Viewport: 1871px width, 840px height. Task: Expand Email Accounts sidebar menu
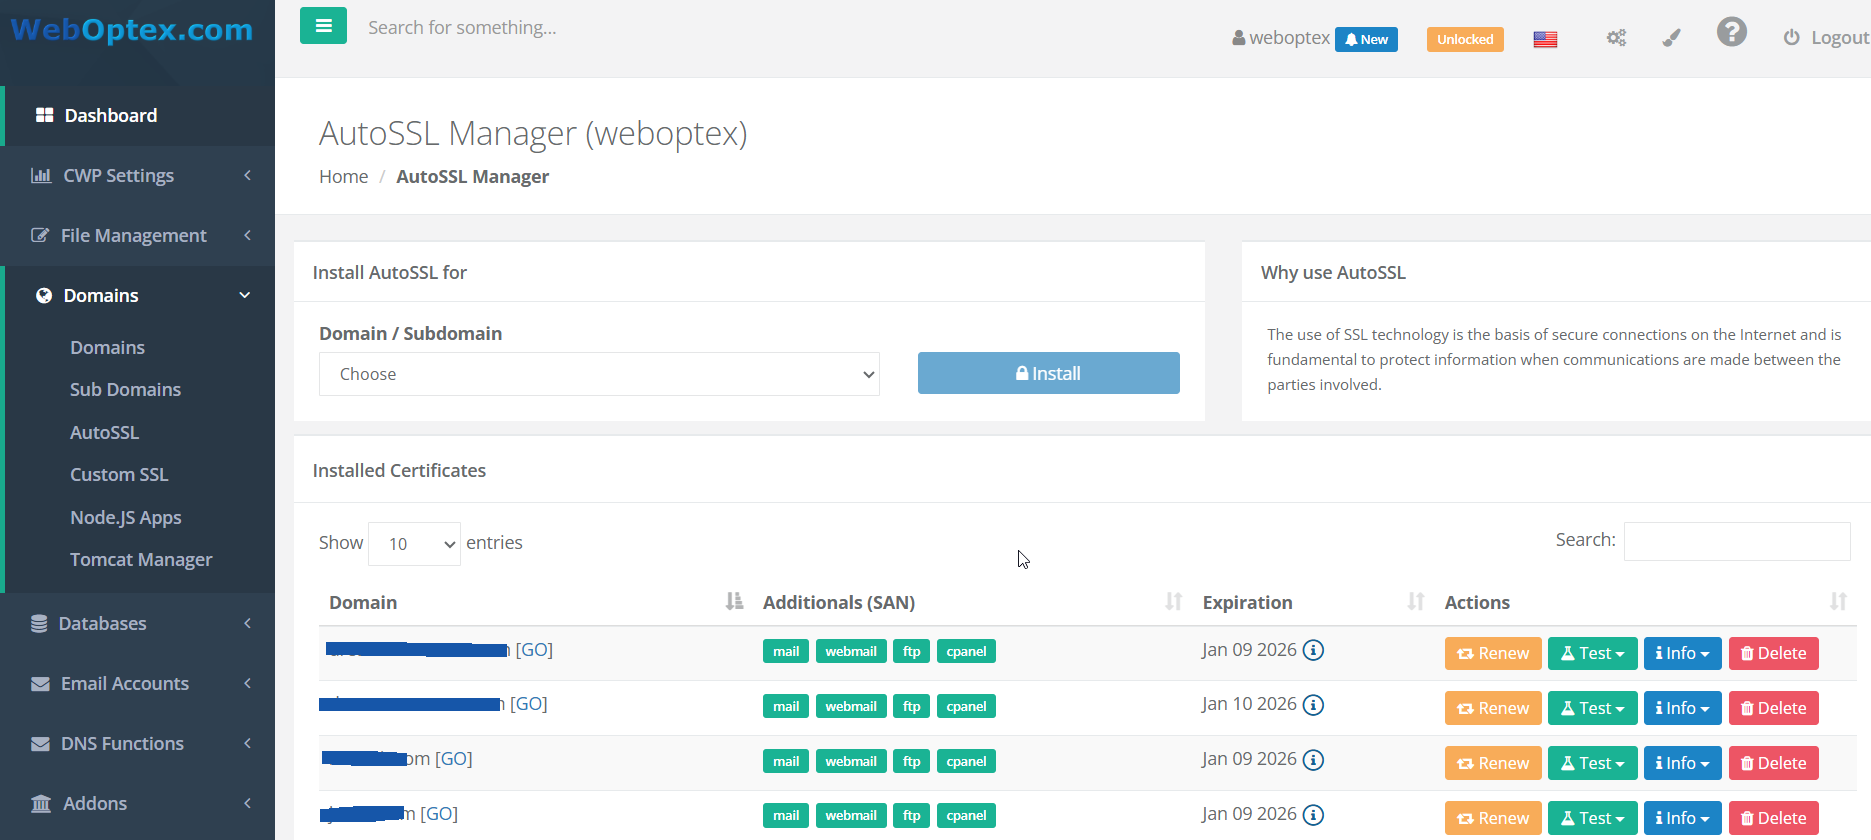click(125, 684)
